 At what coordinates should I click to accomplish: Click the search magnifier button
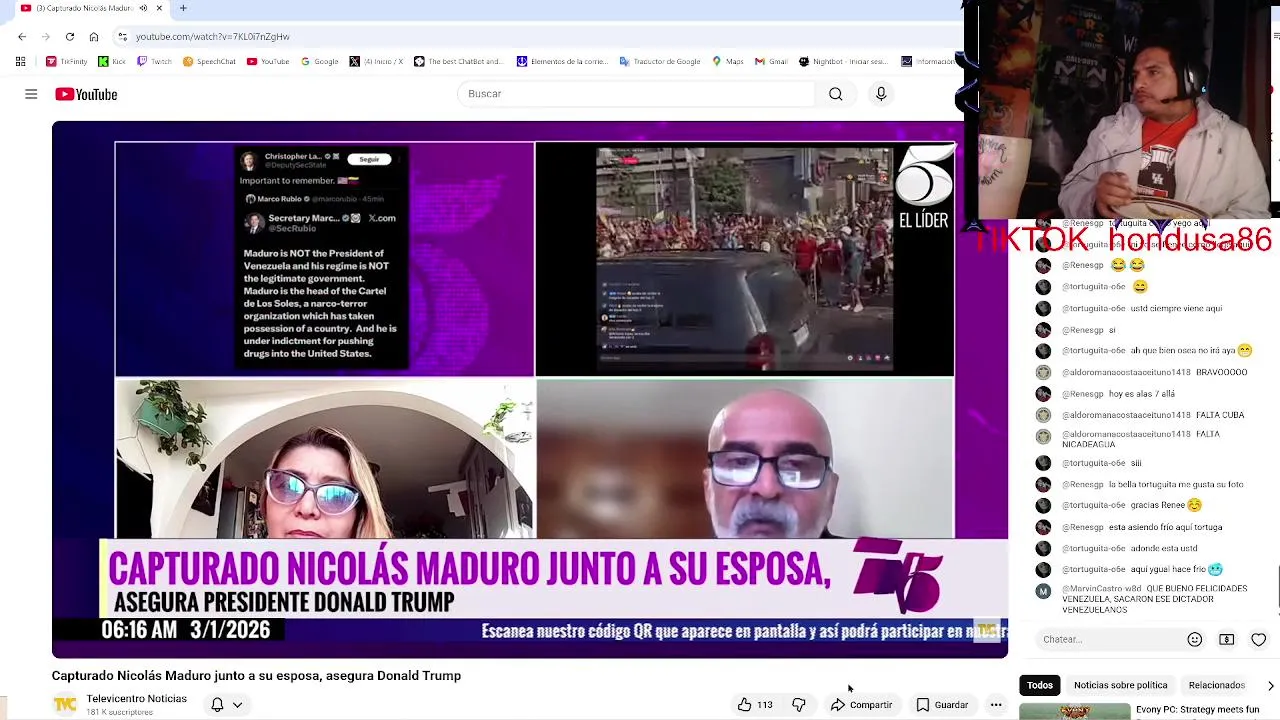[836, 94]
